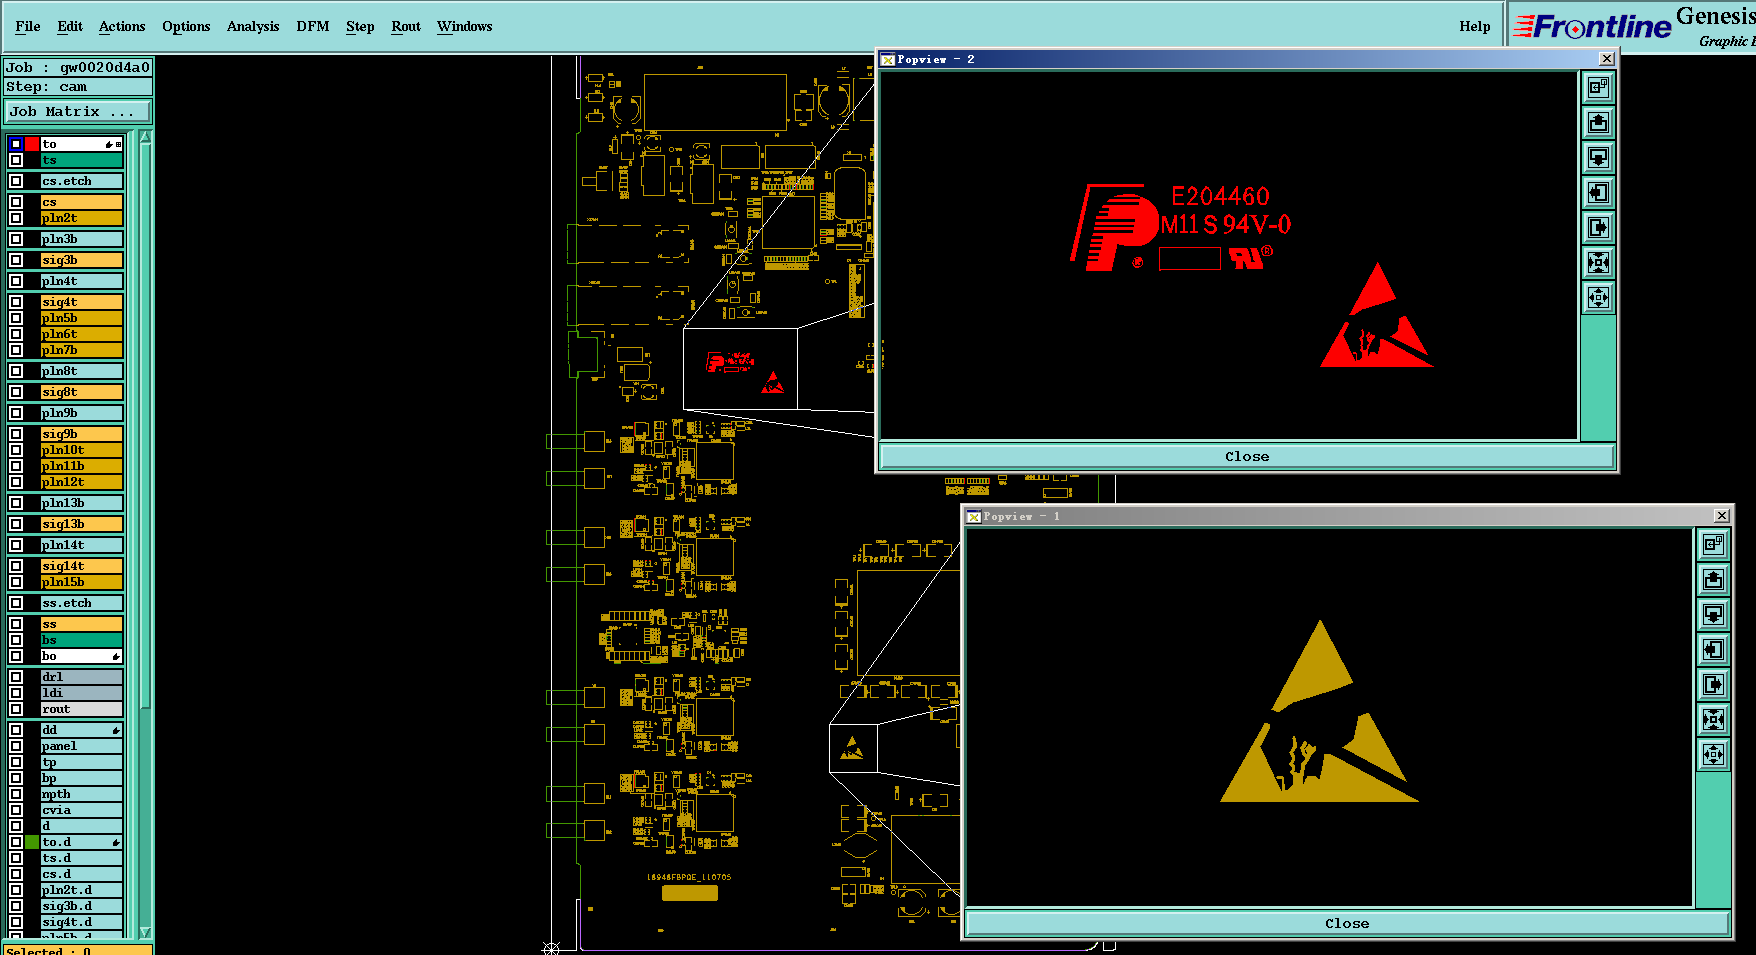Pan left in Popview 1
The height and width of the screenshot is (955, 1756).
coord(1713,649)
